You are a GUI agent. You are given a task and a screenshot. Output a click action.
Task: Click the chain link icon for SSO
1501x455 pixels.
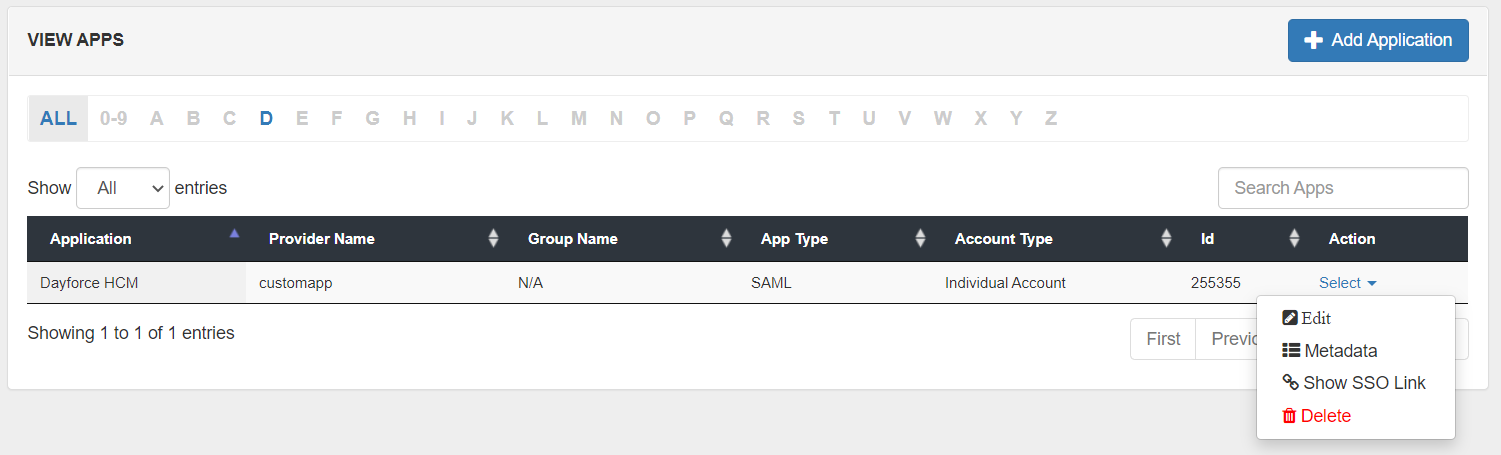click(x=1291, y=383)
